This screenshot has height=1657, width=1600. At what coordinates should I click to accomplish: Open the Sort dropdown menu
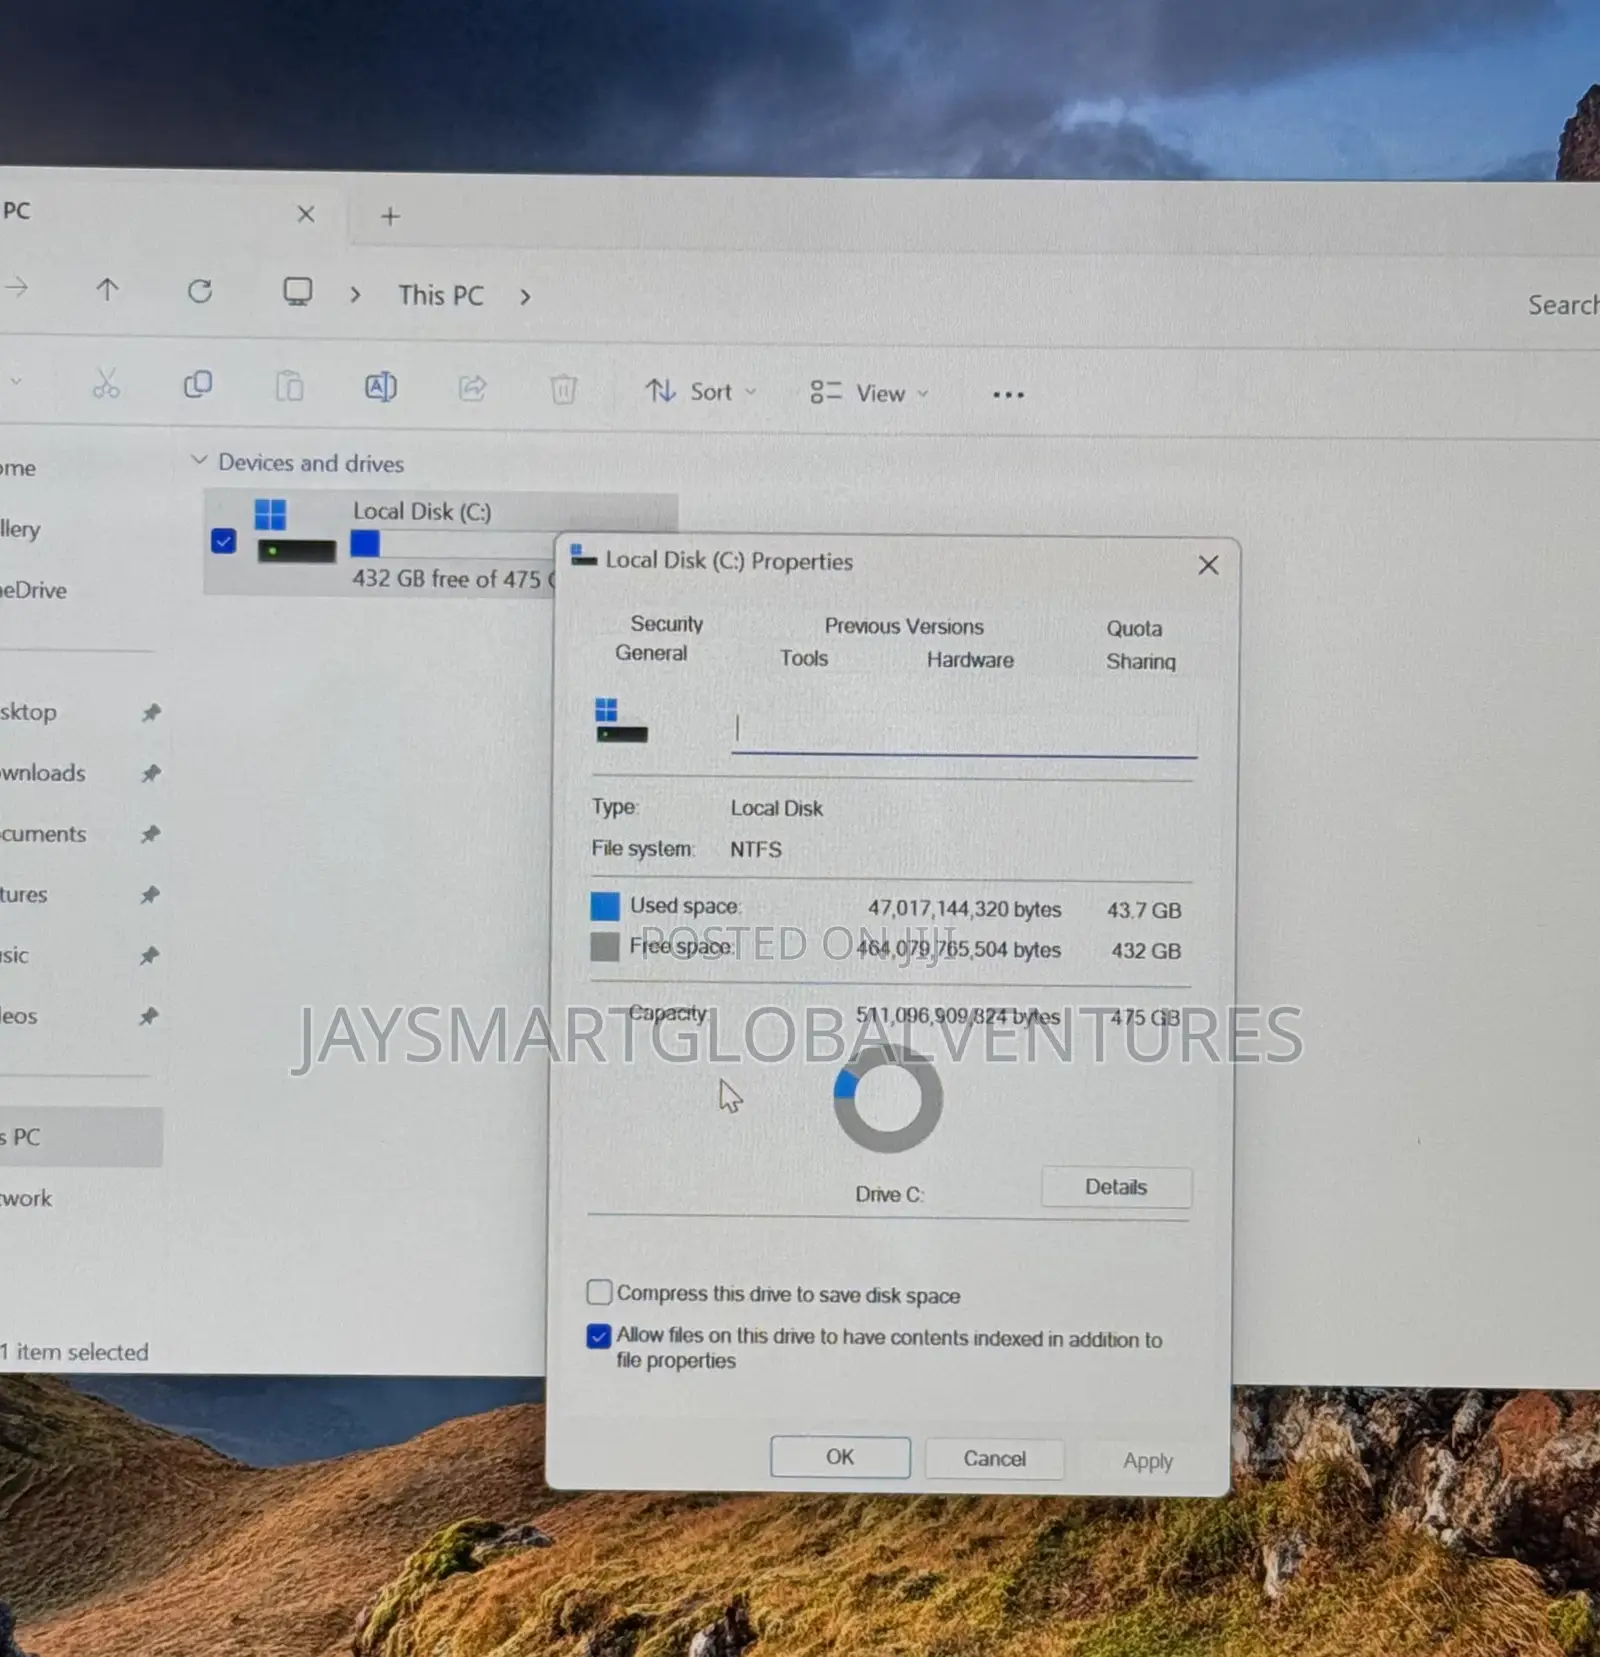701,392
